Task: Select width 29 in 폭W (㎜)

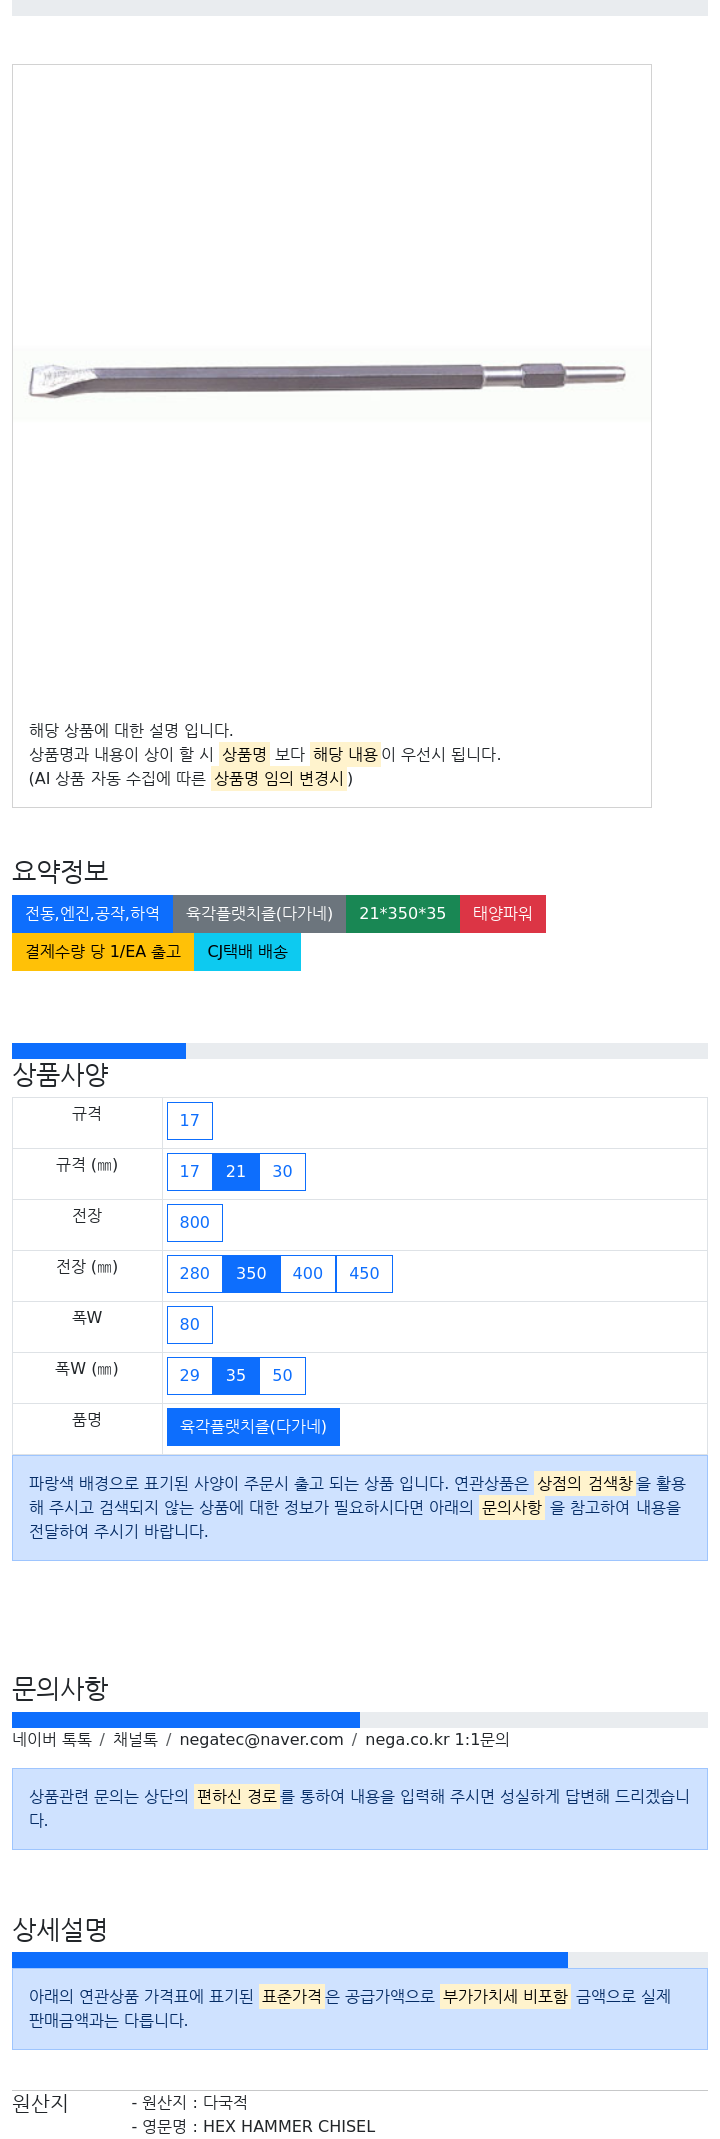Action: tap(190, 1376)
